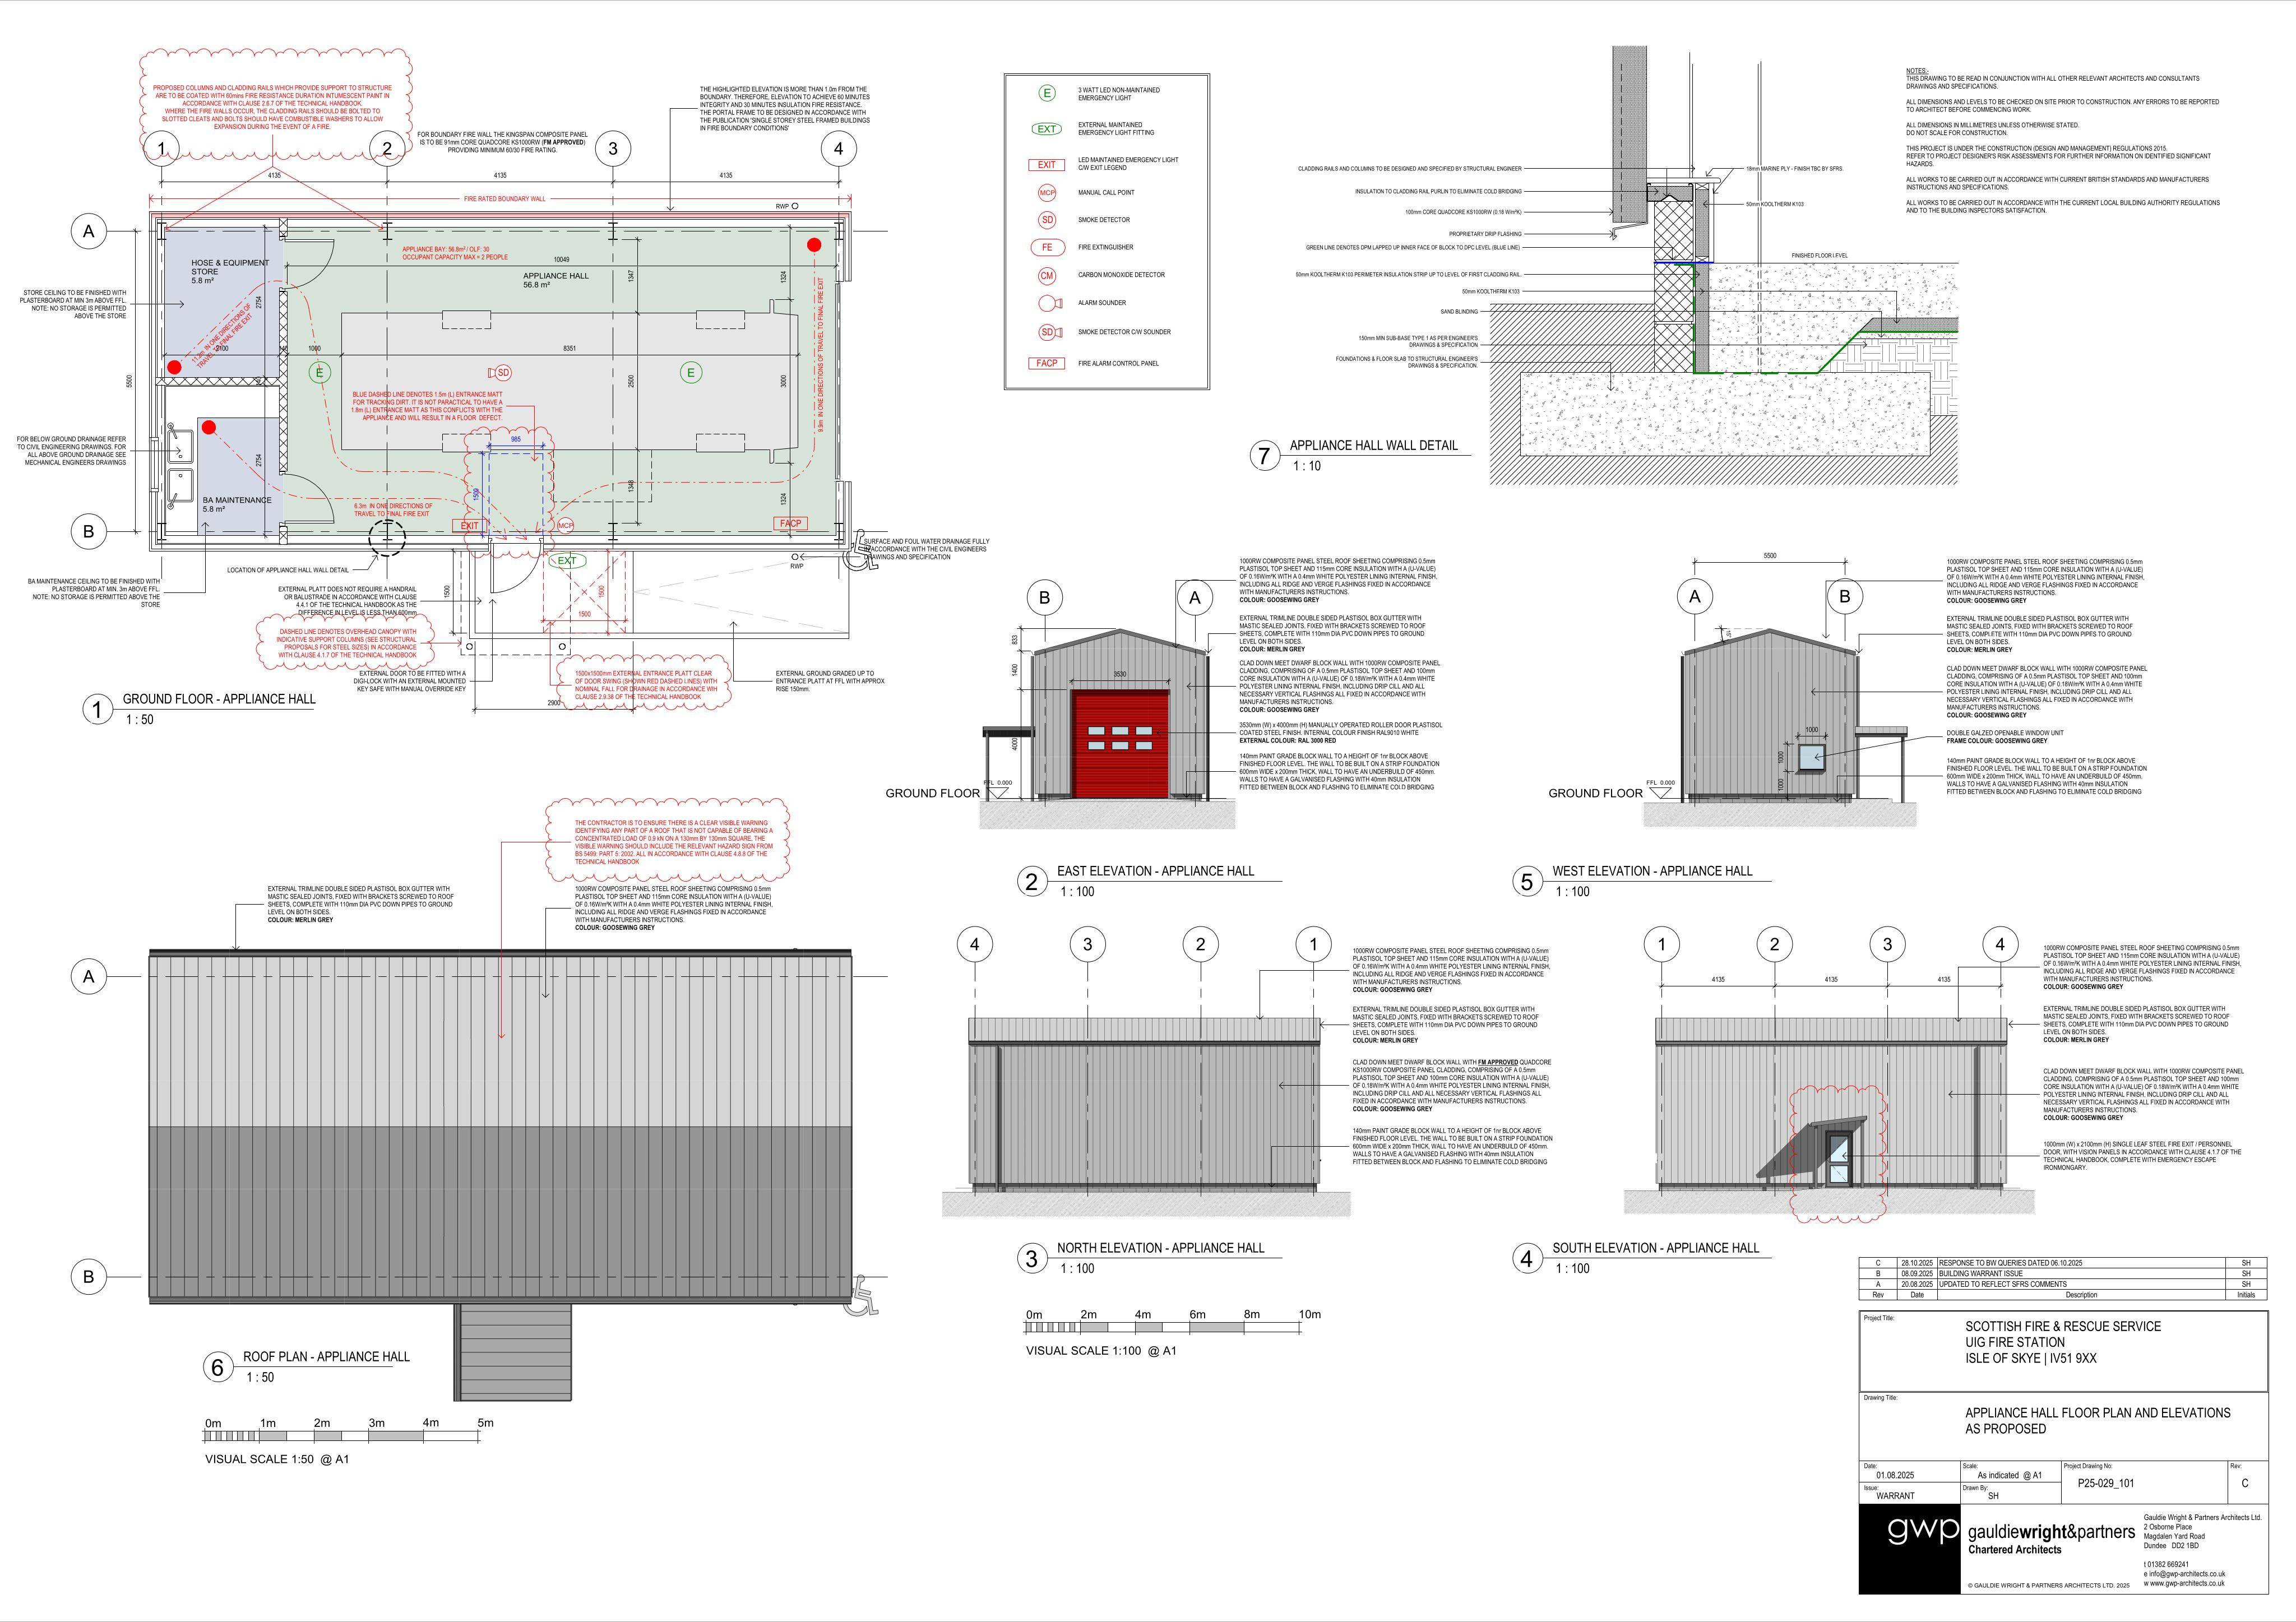Click the EXIT sign symbol in the legend

(1046, 165)
